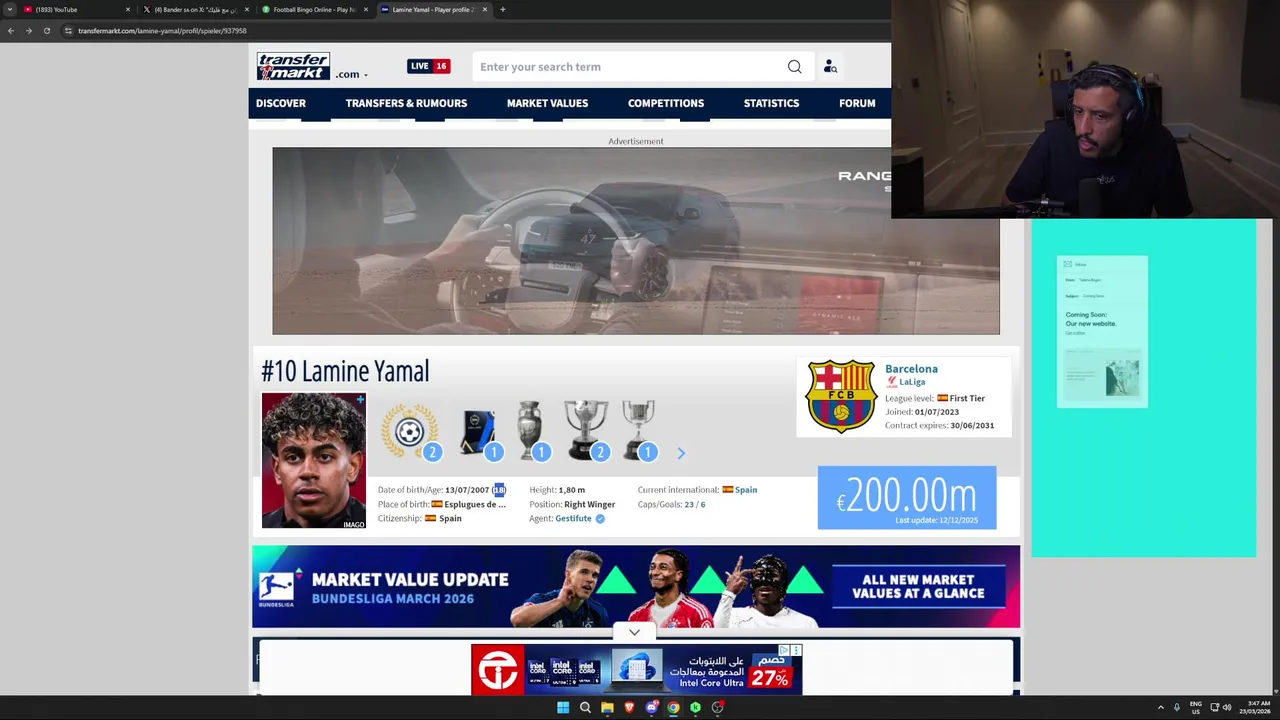Screen dimensions: 1280x720
Task: Focus the 'Enter your search term' field
Action: 630,67
